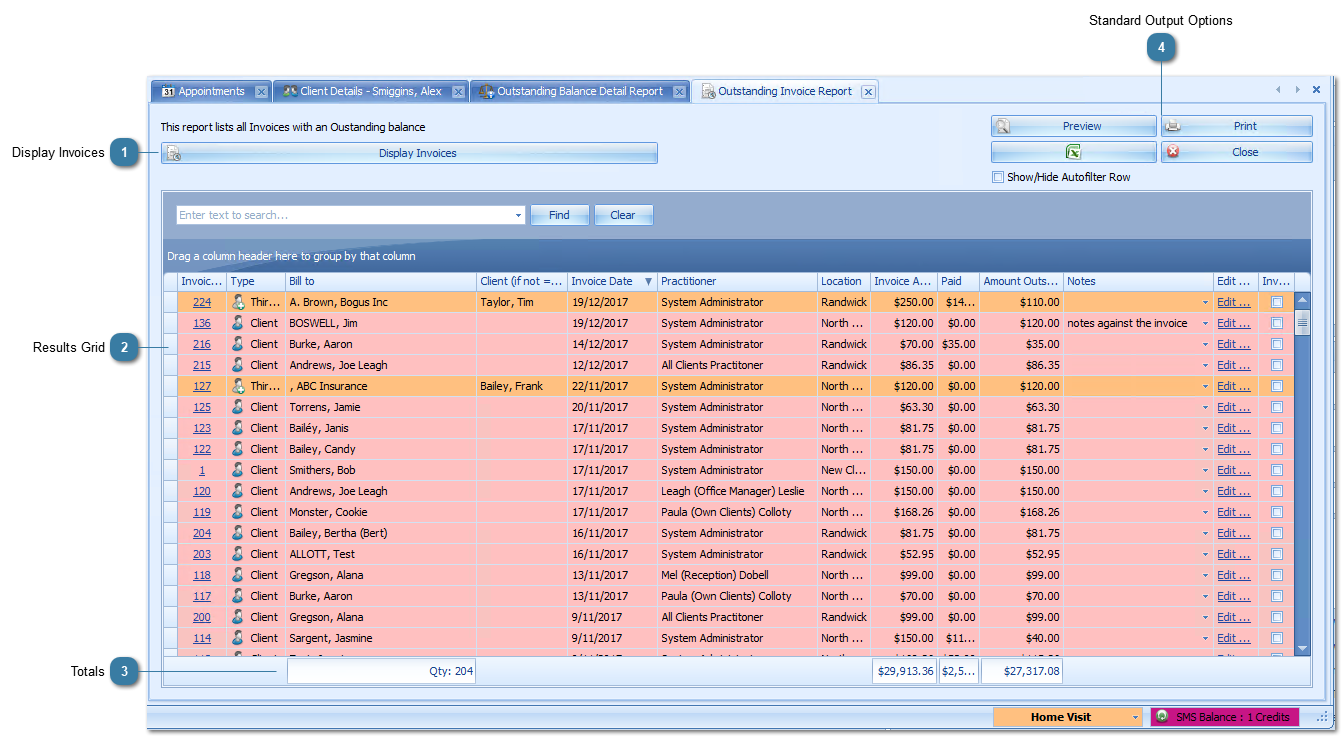The height and width of the screenshot is (739, 1344).
Task: Click the Find button
Action: pos(559,215)
